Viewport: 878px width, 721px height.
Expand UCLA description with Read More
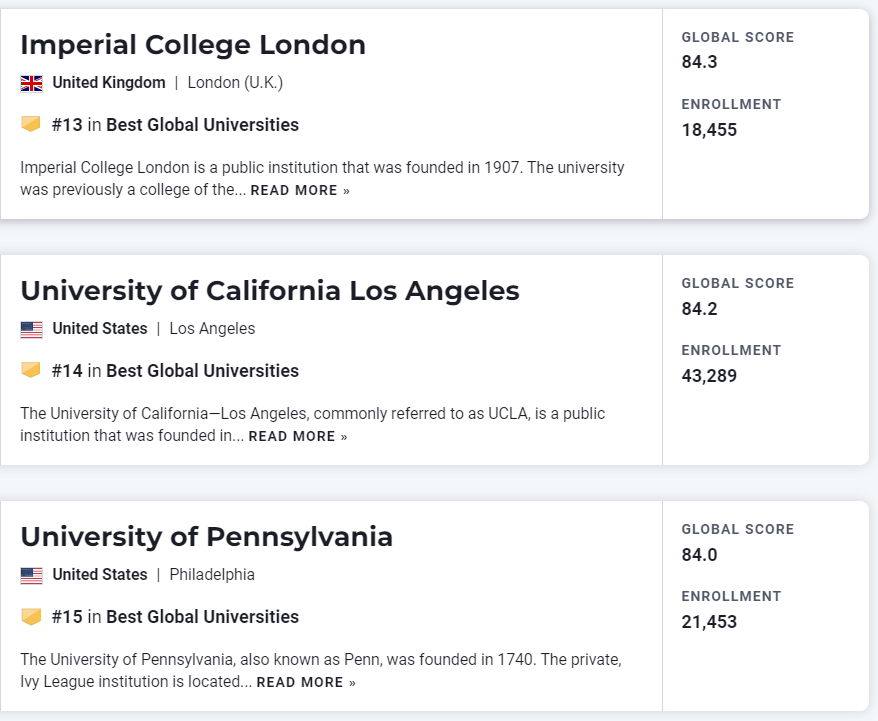pyautogui.click(x=298, y=436)
